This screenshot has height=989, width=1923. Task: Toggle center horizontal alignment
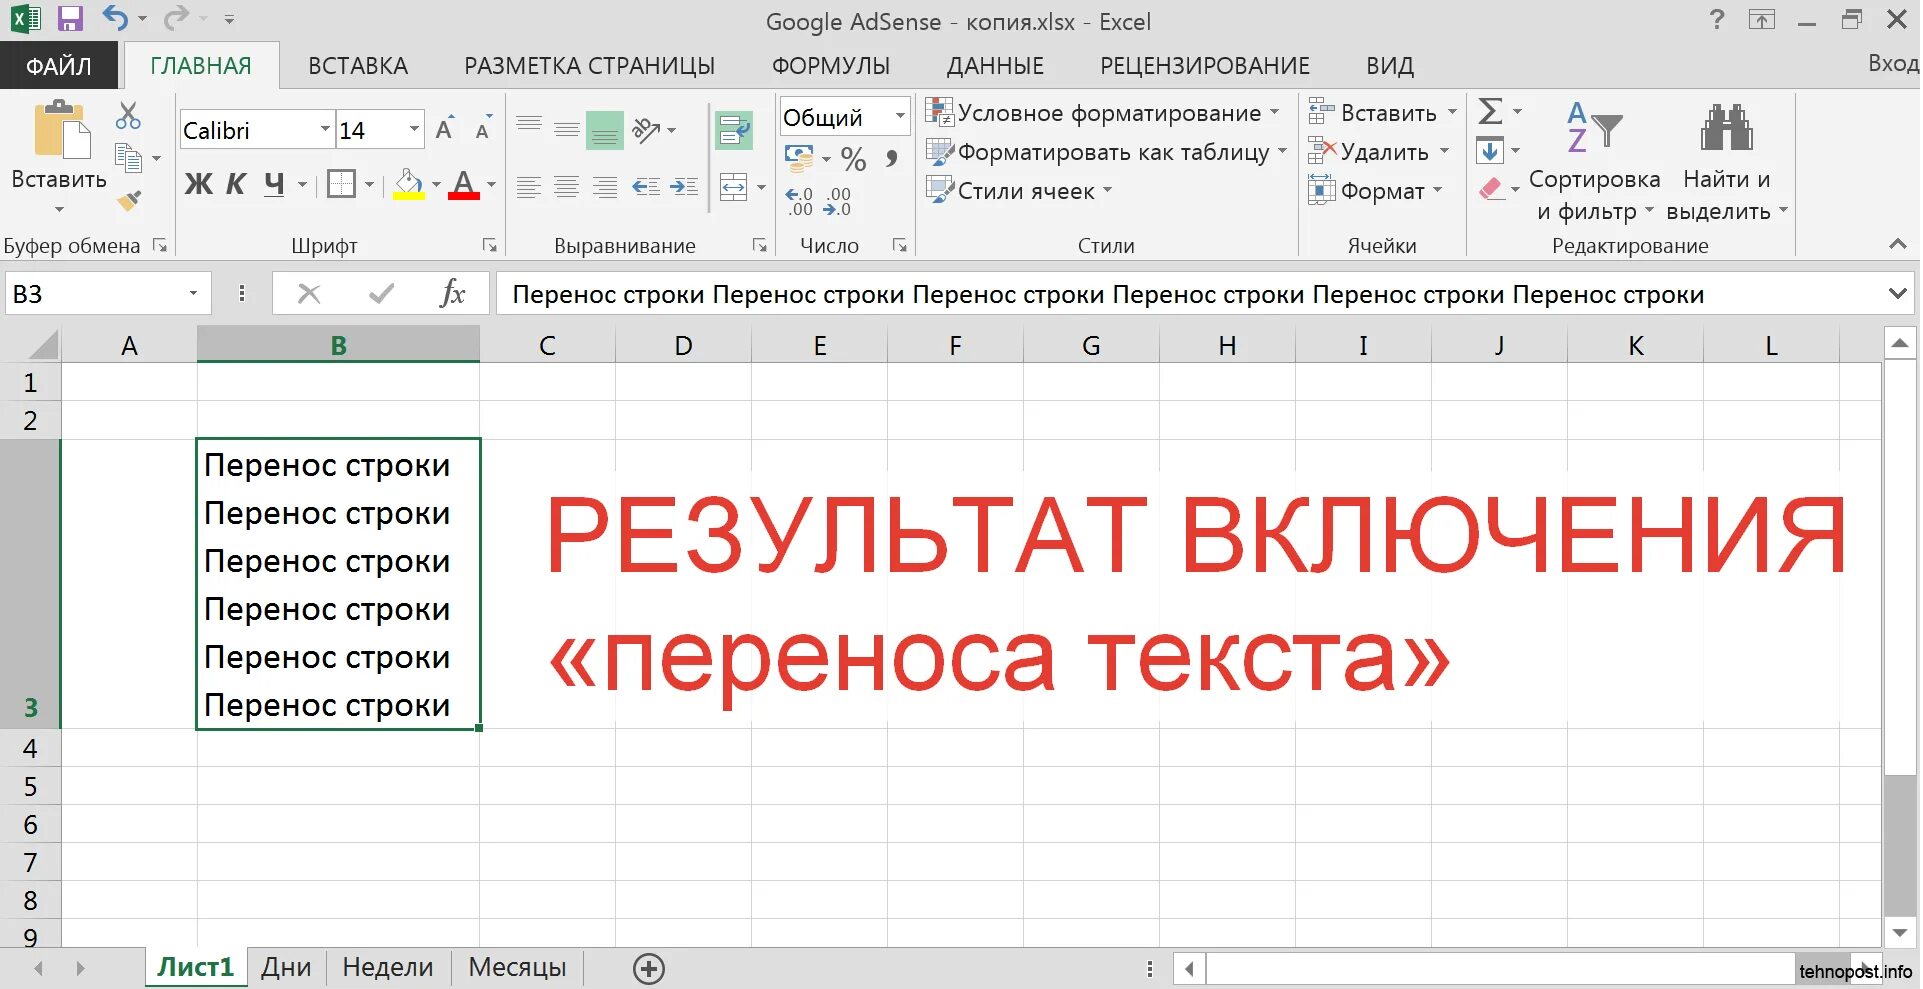567,186
